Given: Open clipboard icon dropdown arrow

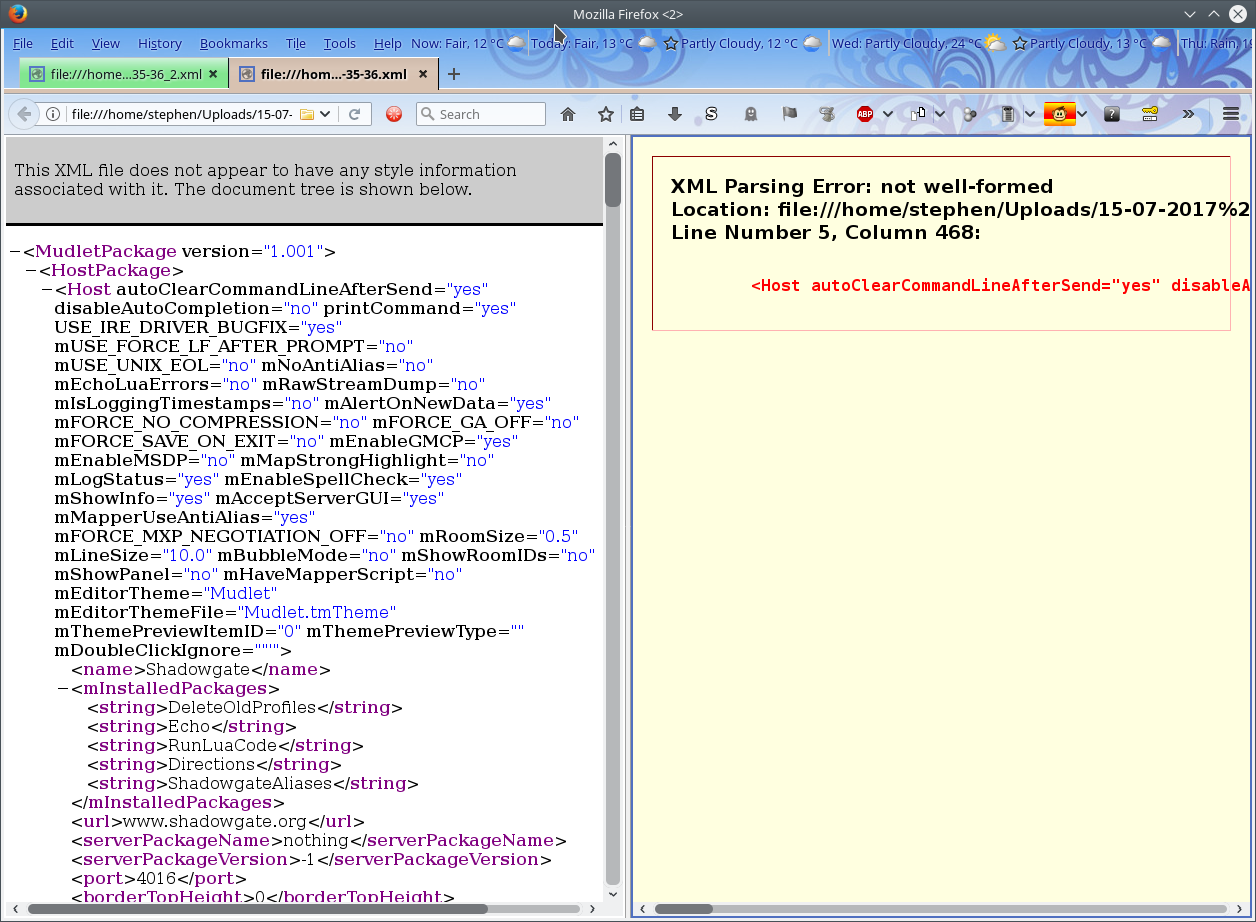Looking at the screenshot, I should click(1029, 114).
